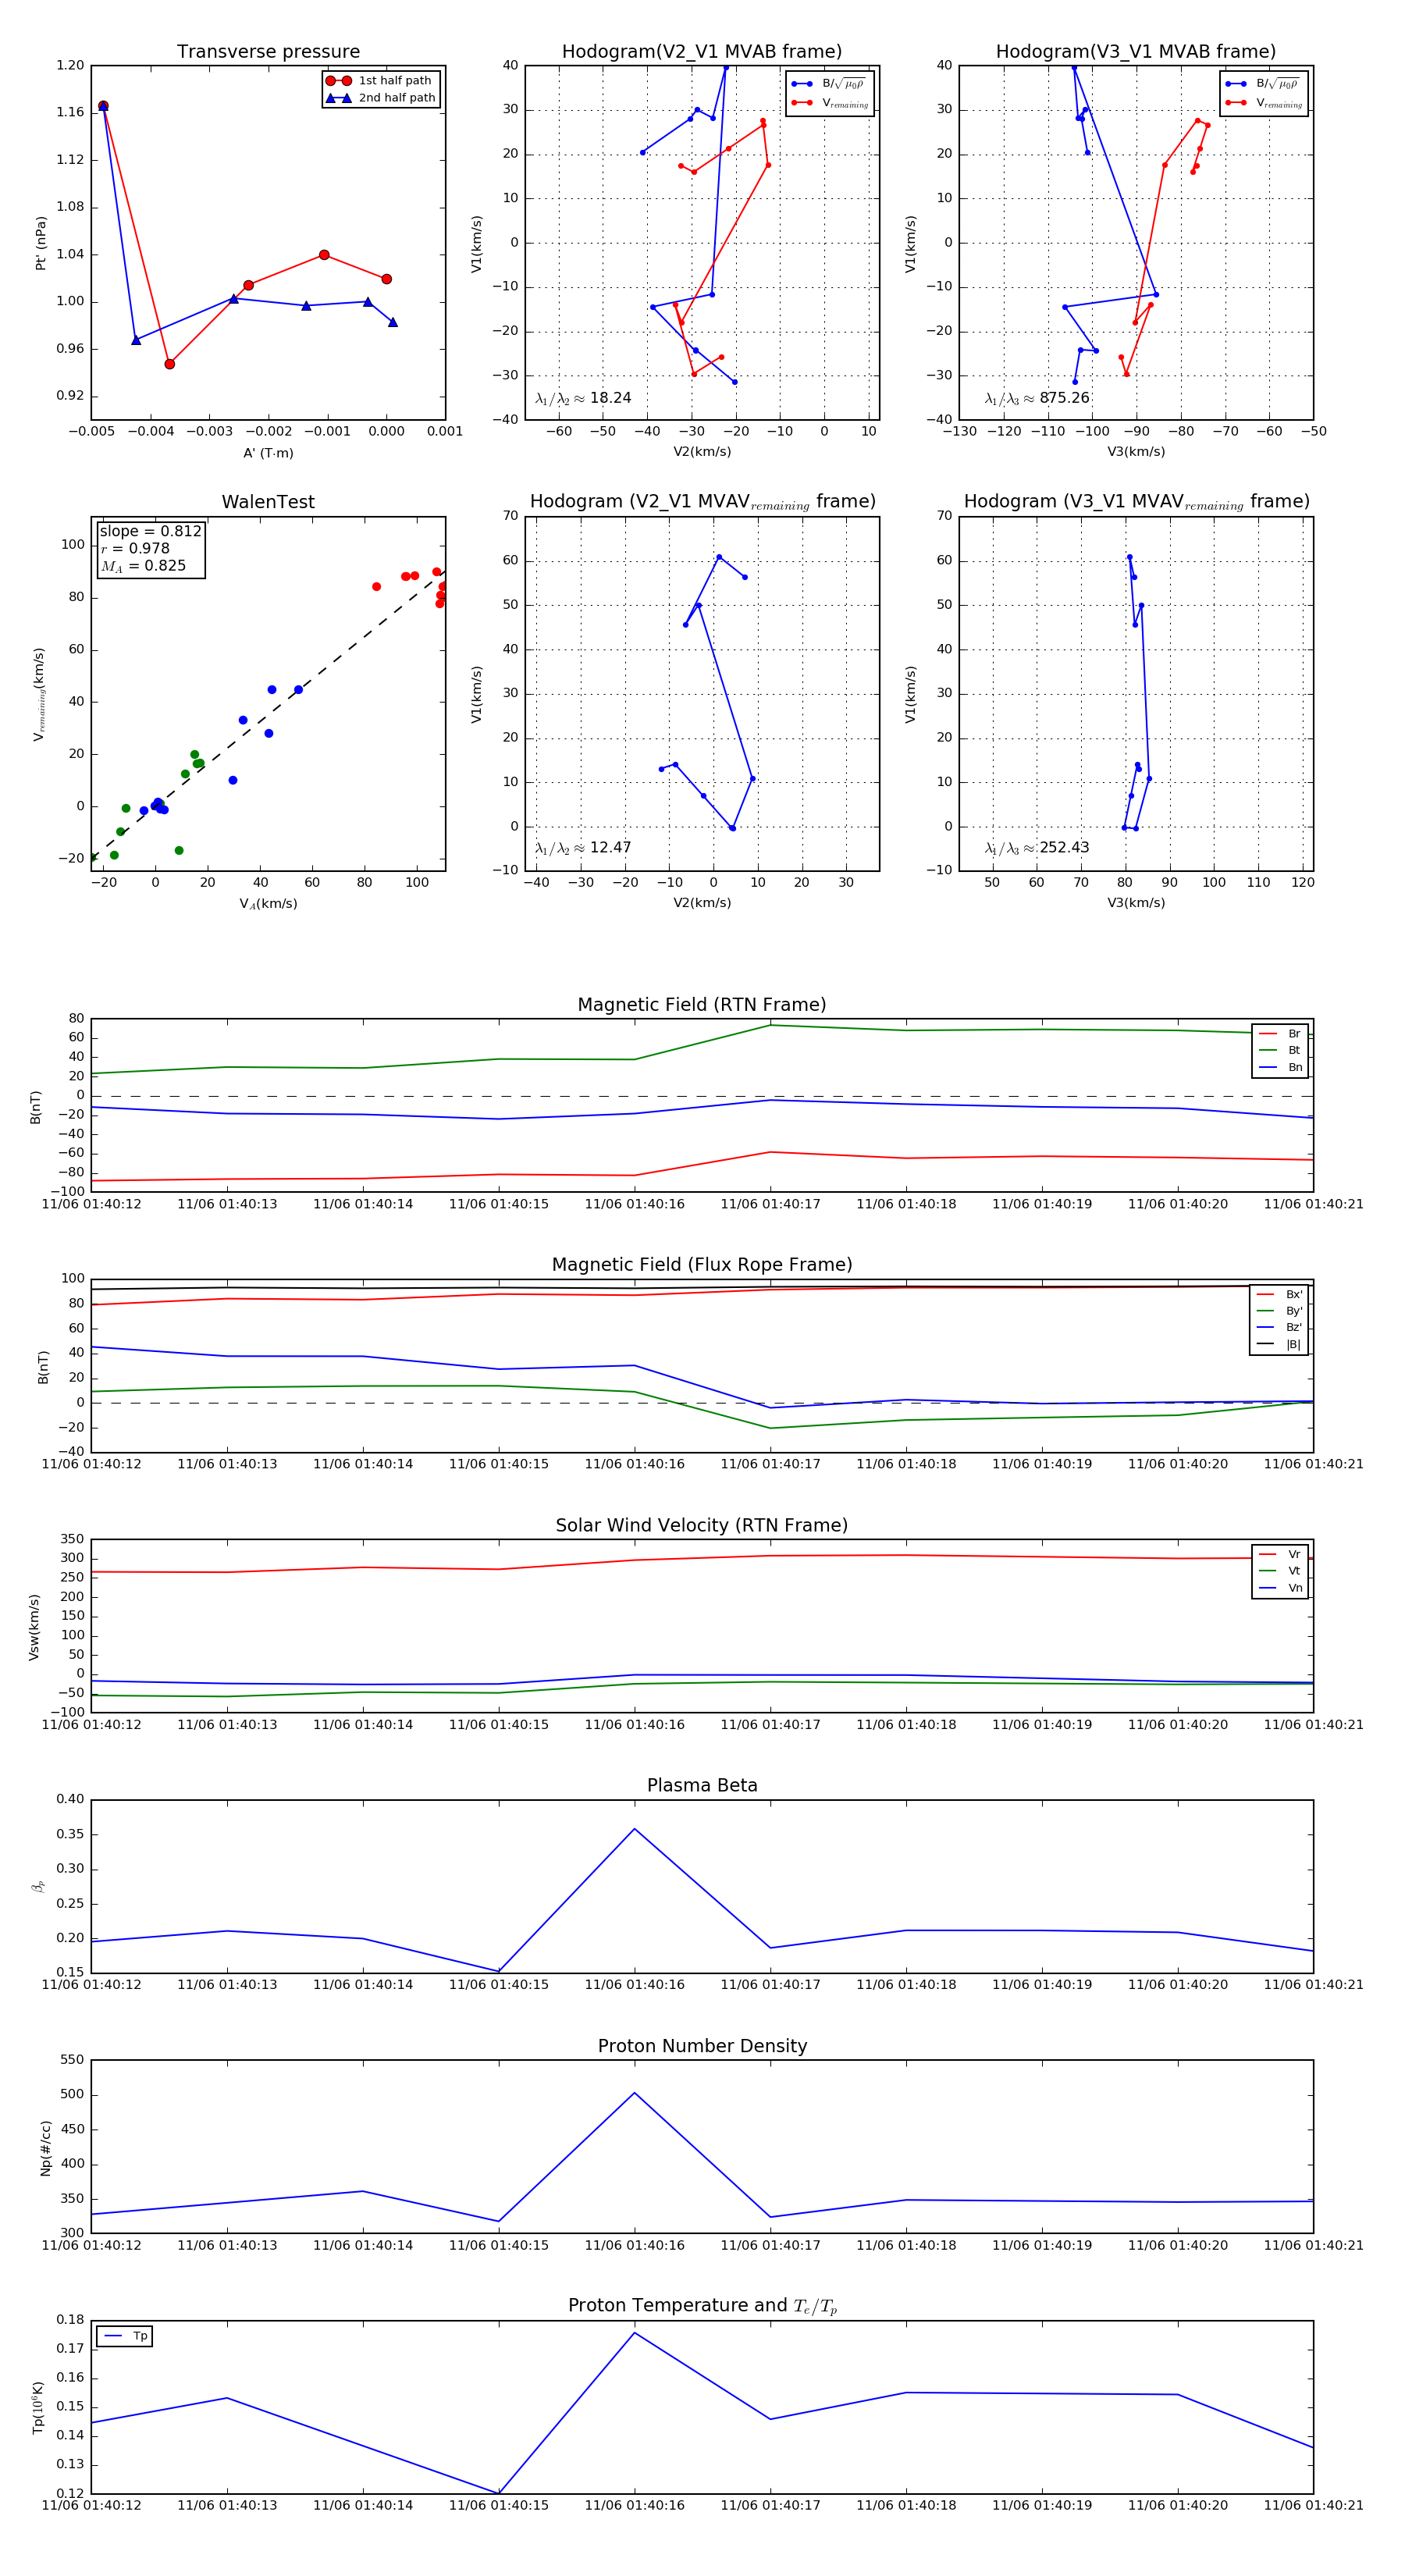Screen dimensions: 1405x2576
Task: Select the Bn legend entry in RTN plot
Action: [1280, 1067]
